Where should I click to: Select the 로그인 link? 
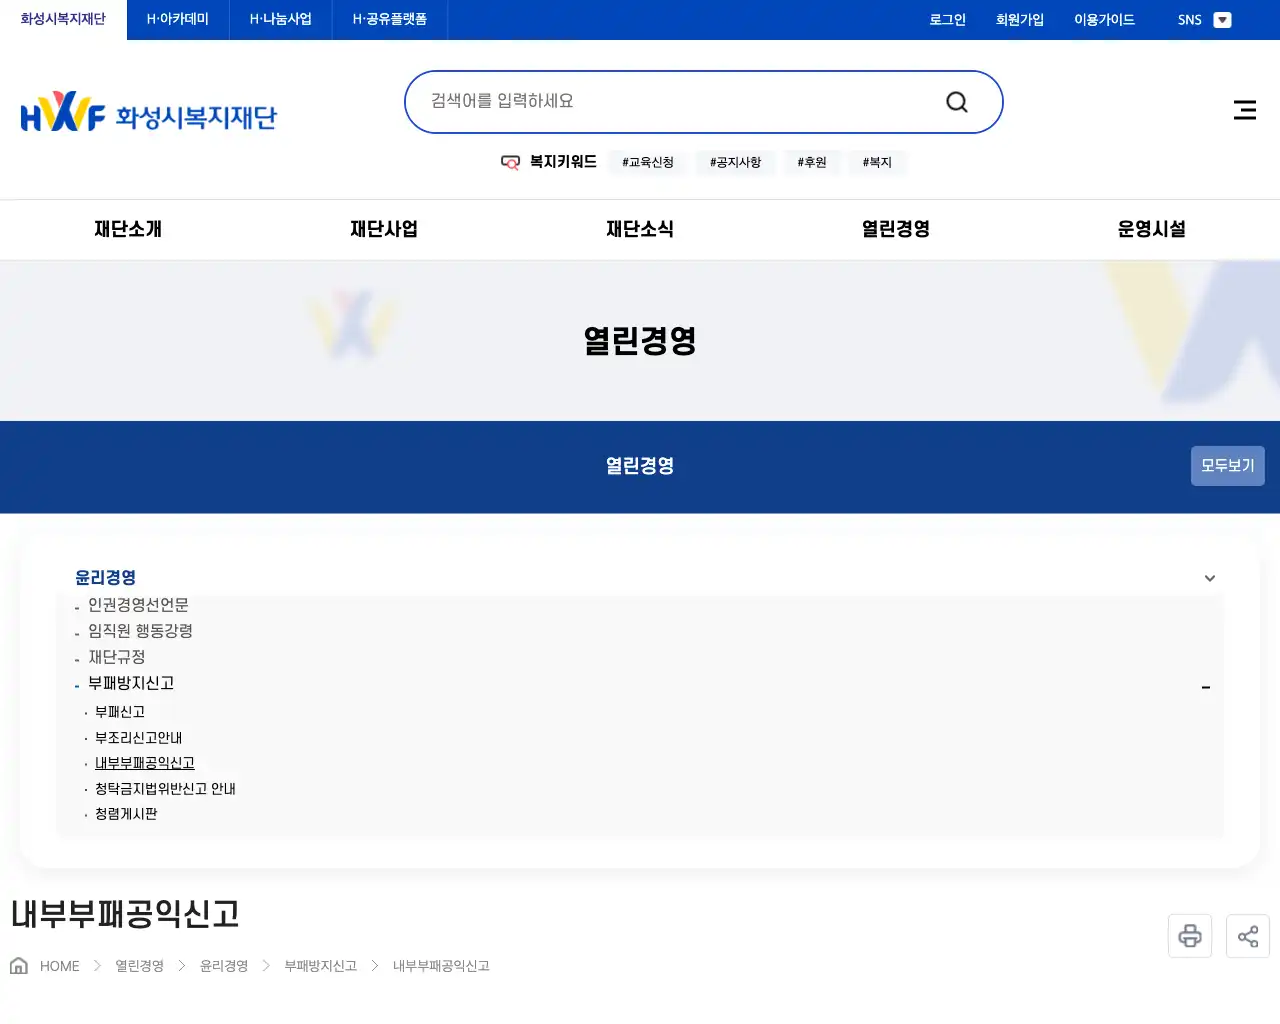(946, 19)
